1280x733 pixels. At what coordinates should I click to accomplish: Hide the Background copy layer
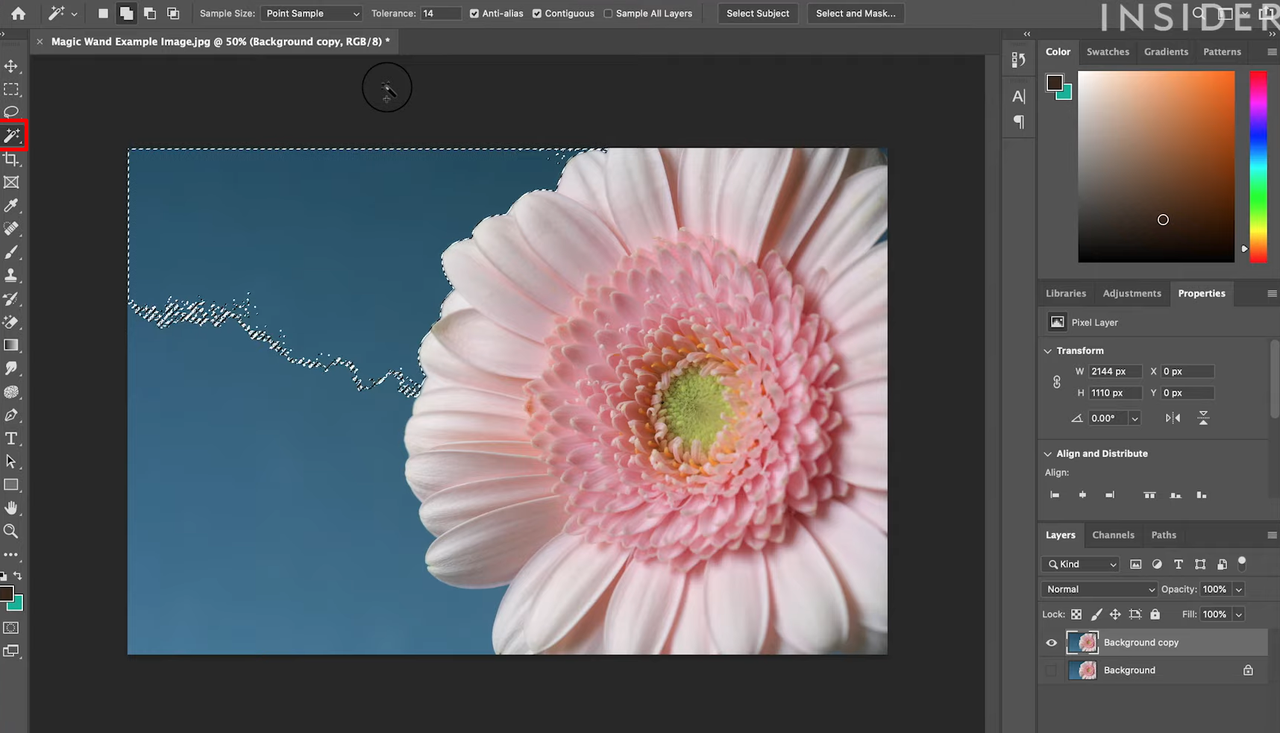point(1051,642)
